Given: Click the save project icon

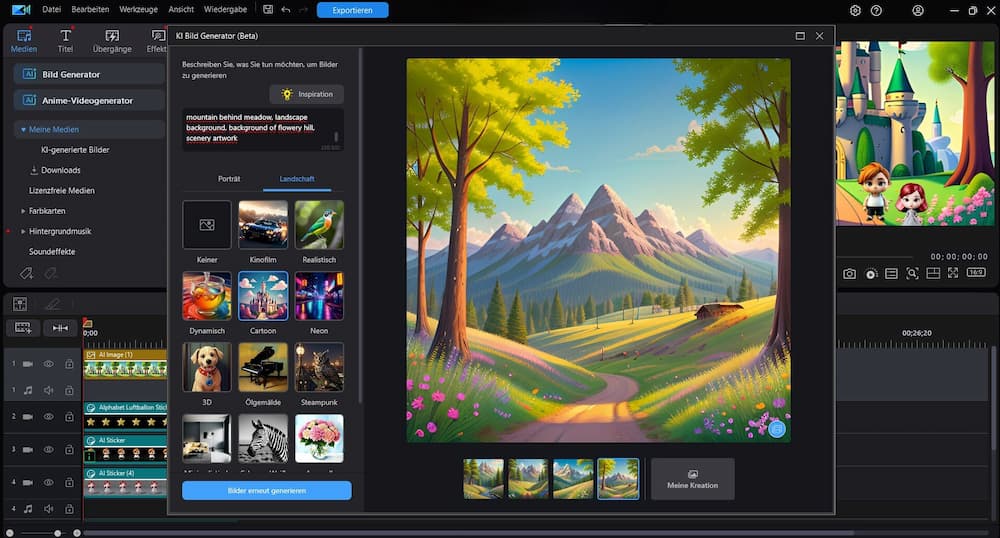Looking at the screenshot, I should (x=267, y=10).
